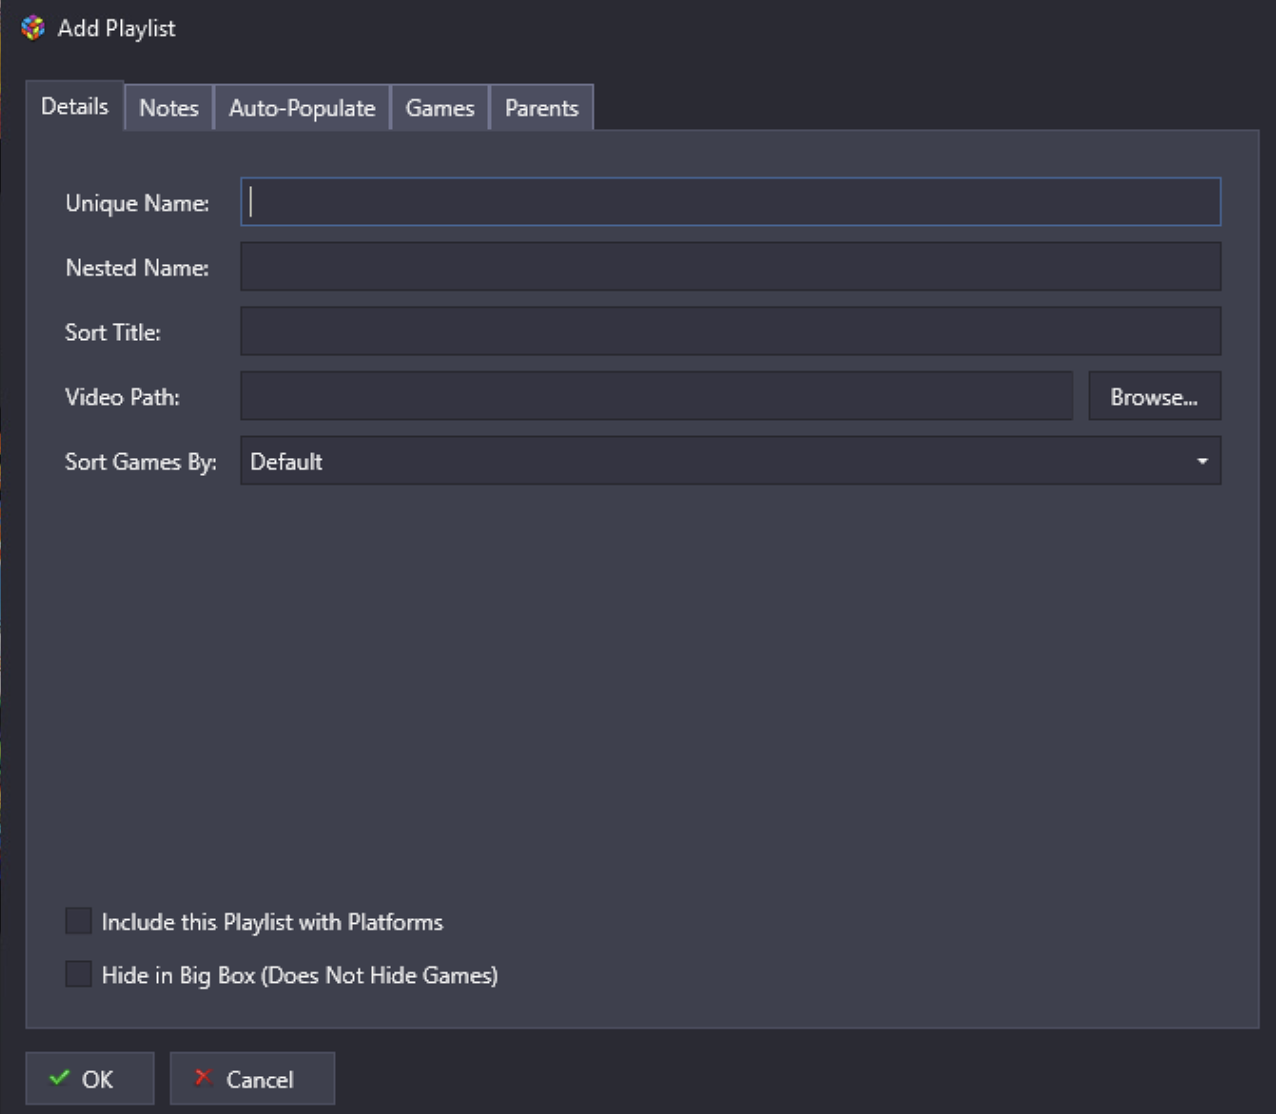Switch to the Games tab
Screen dimensions: 1276x1114
point(440,108)
